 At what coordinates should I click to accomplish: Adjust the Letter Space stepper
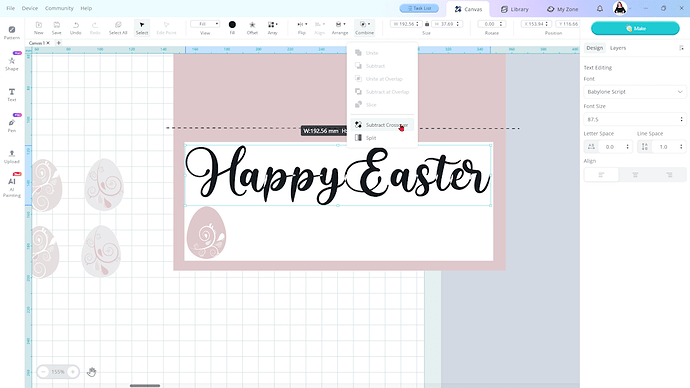pyautogui.click(x=628, y=146)
